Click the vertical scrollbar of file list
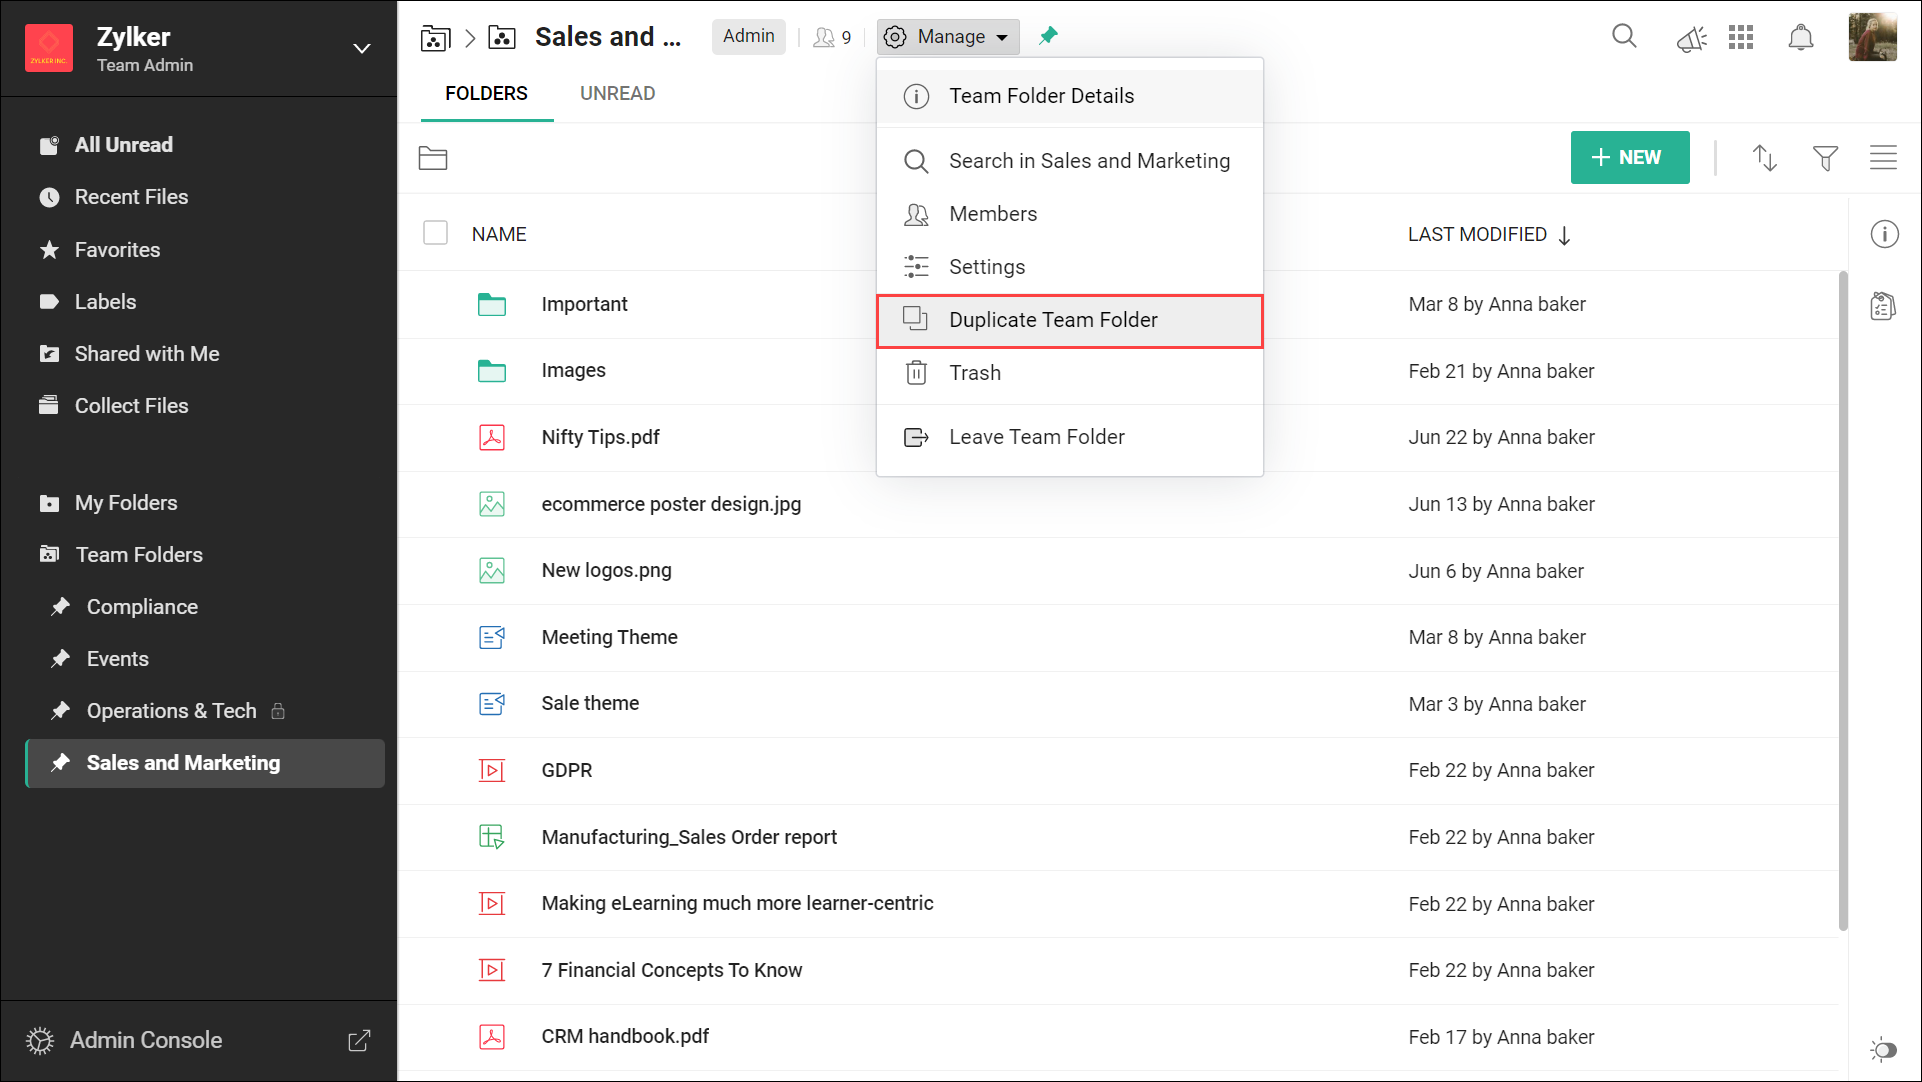The width and height of the screenshot is (1922, 1082). tap(1842, 600)
